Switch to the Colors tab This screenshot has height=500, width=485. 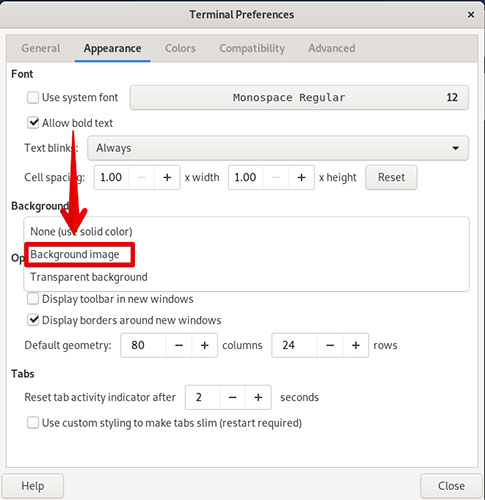[180, 48]
